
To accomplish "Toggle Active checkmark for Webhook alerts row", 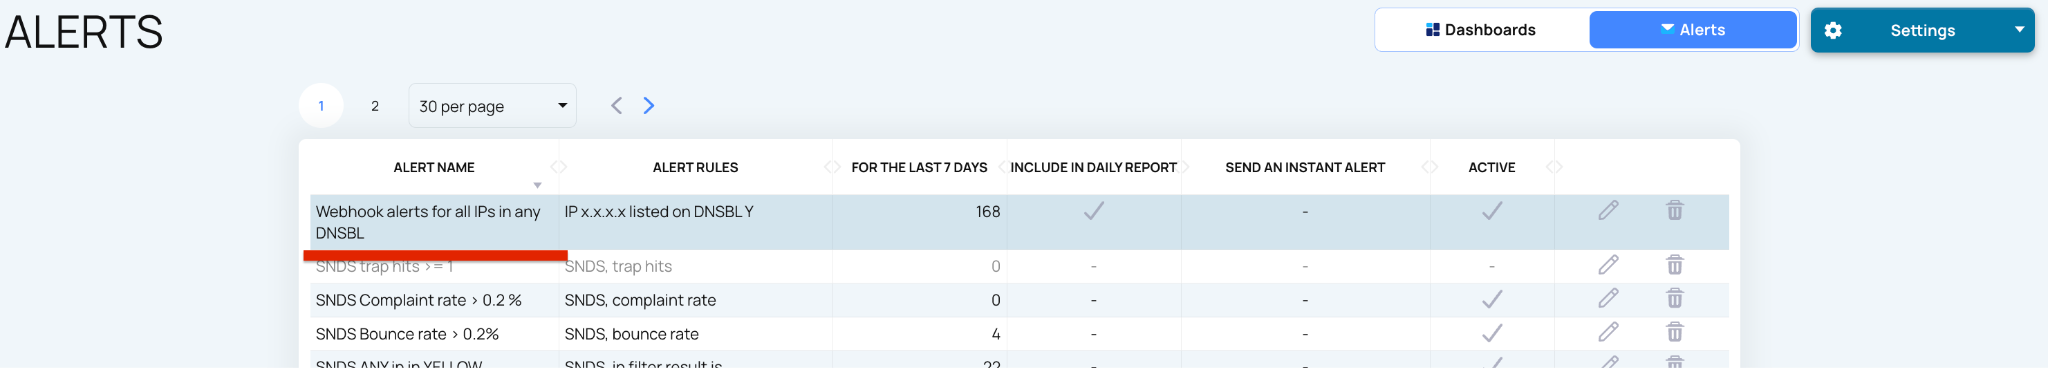I will (x=1492, y=211).
